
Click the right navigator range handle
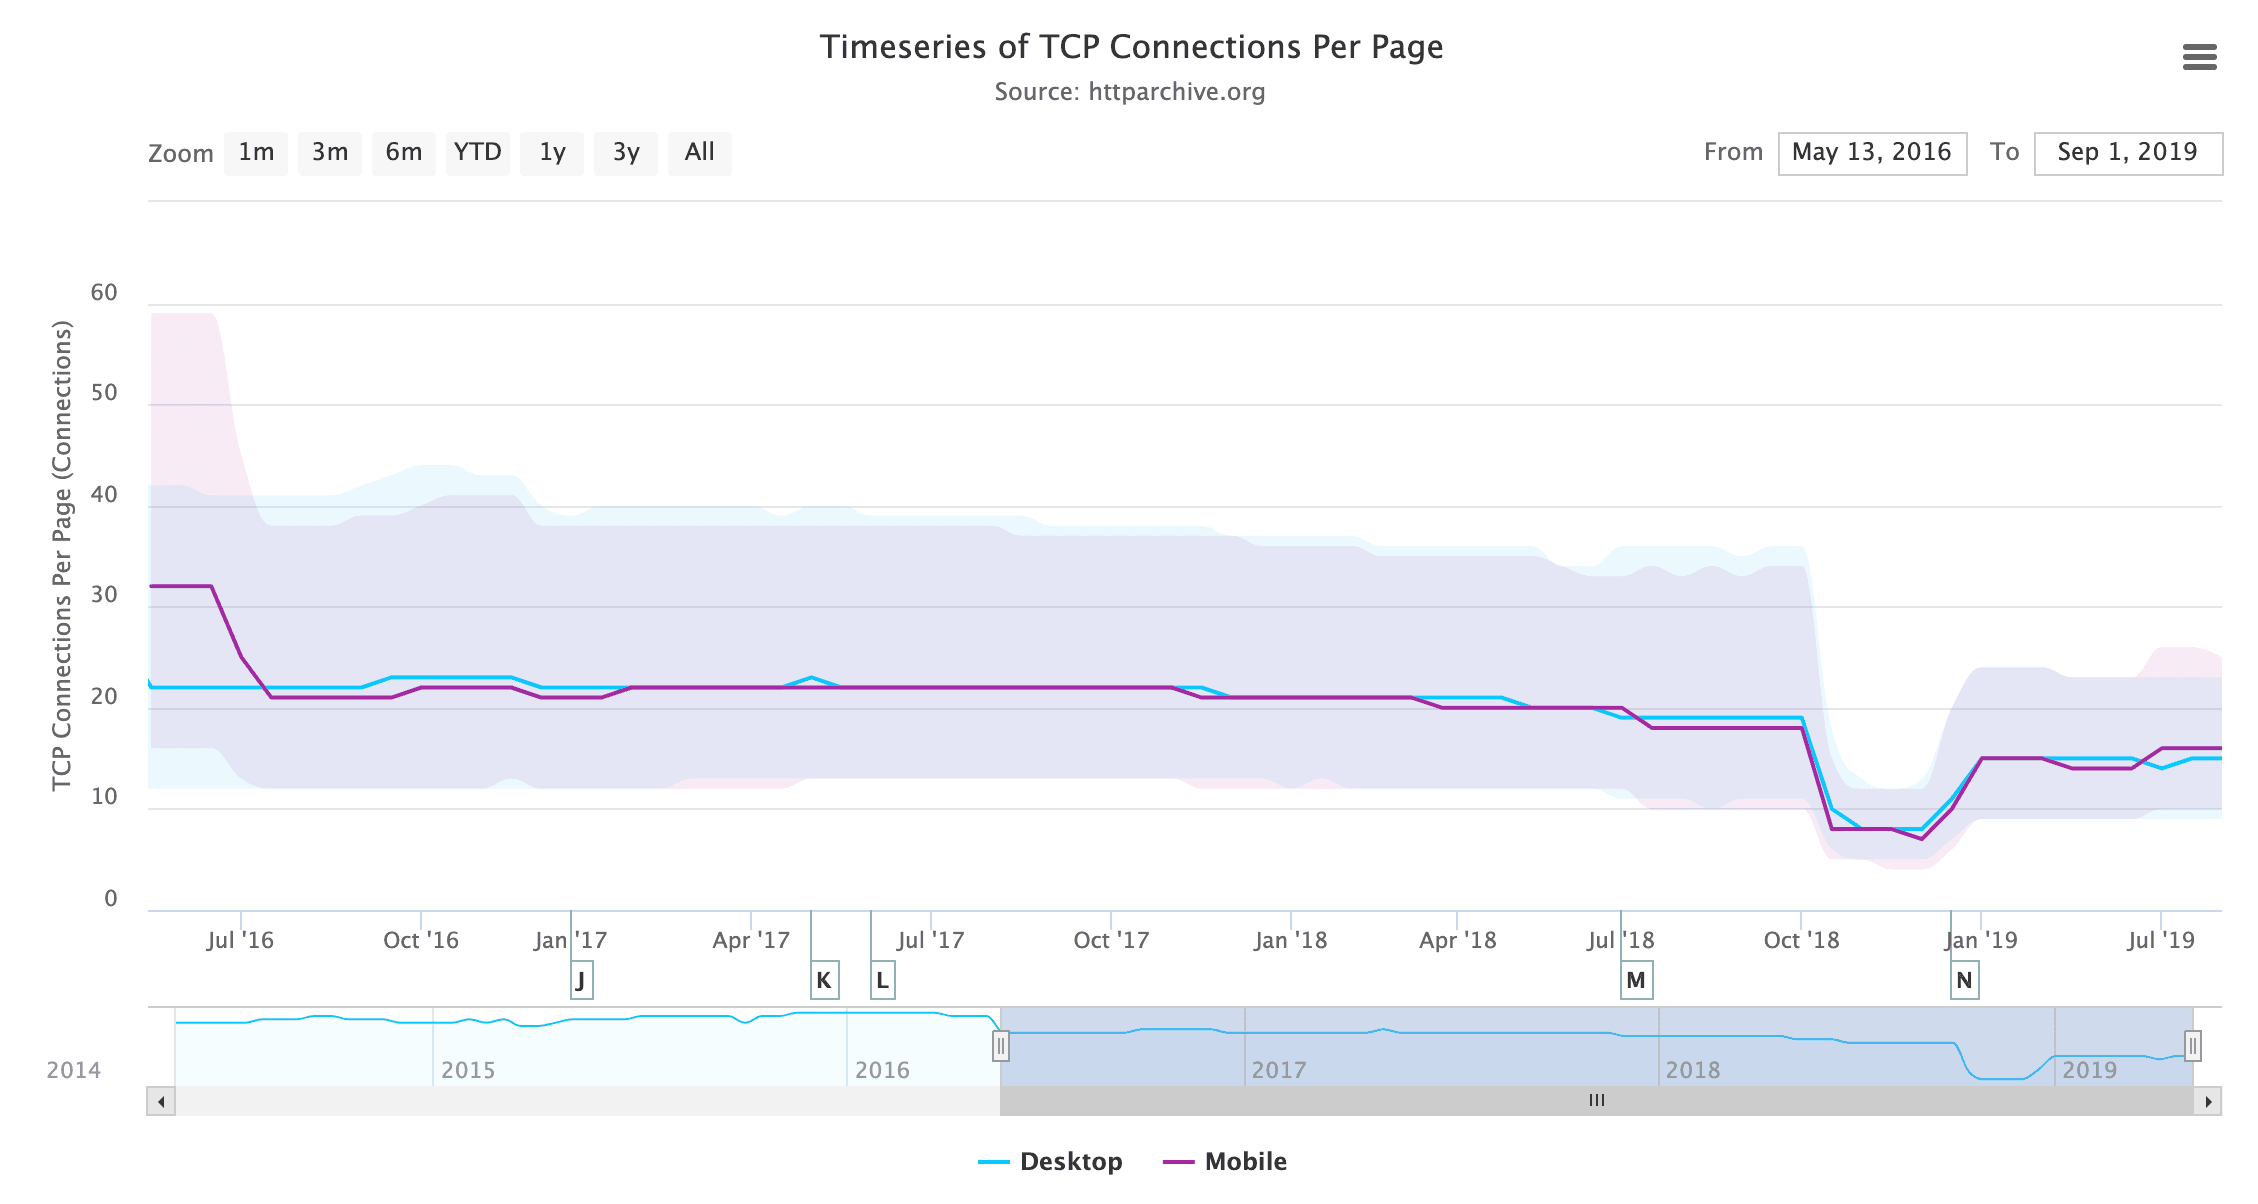(x=2192, y=1046)
